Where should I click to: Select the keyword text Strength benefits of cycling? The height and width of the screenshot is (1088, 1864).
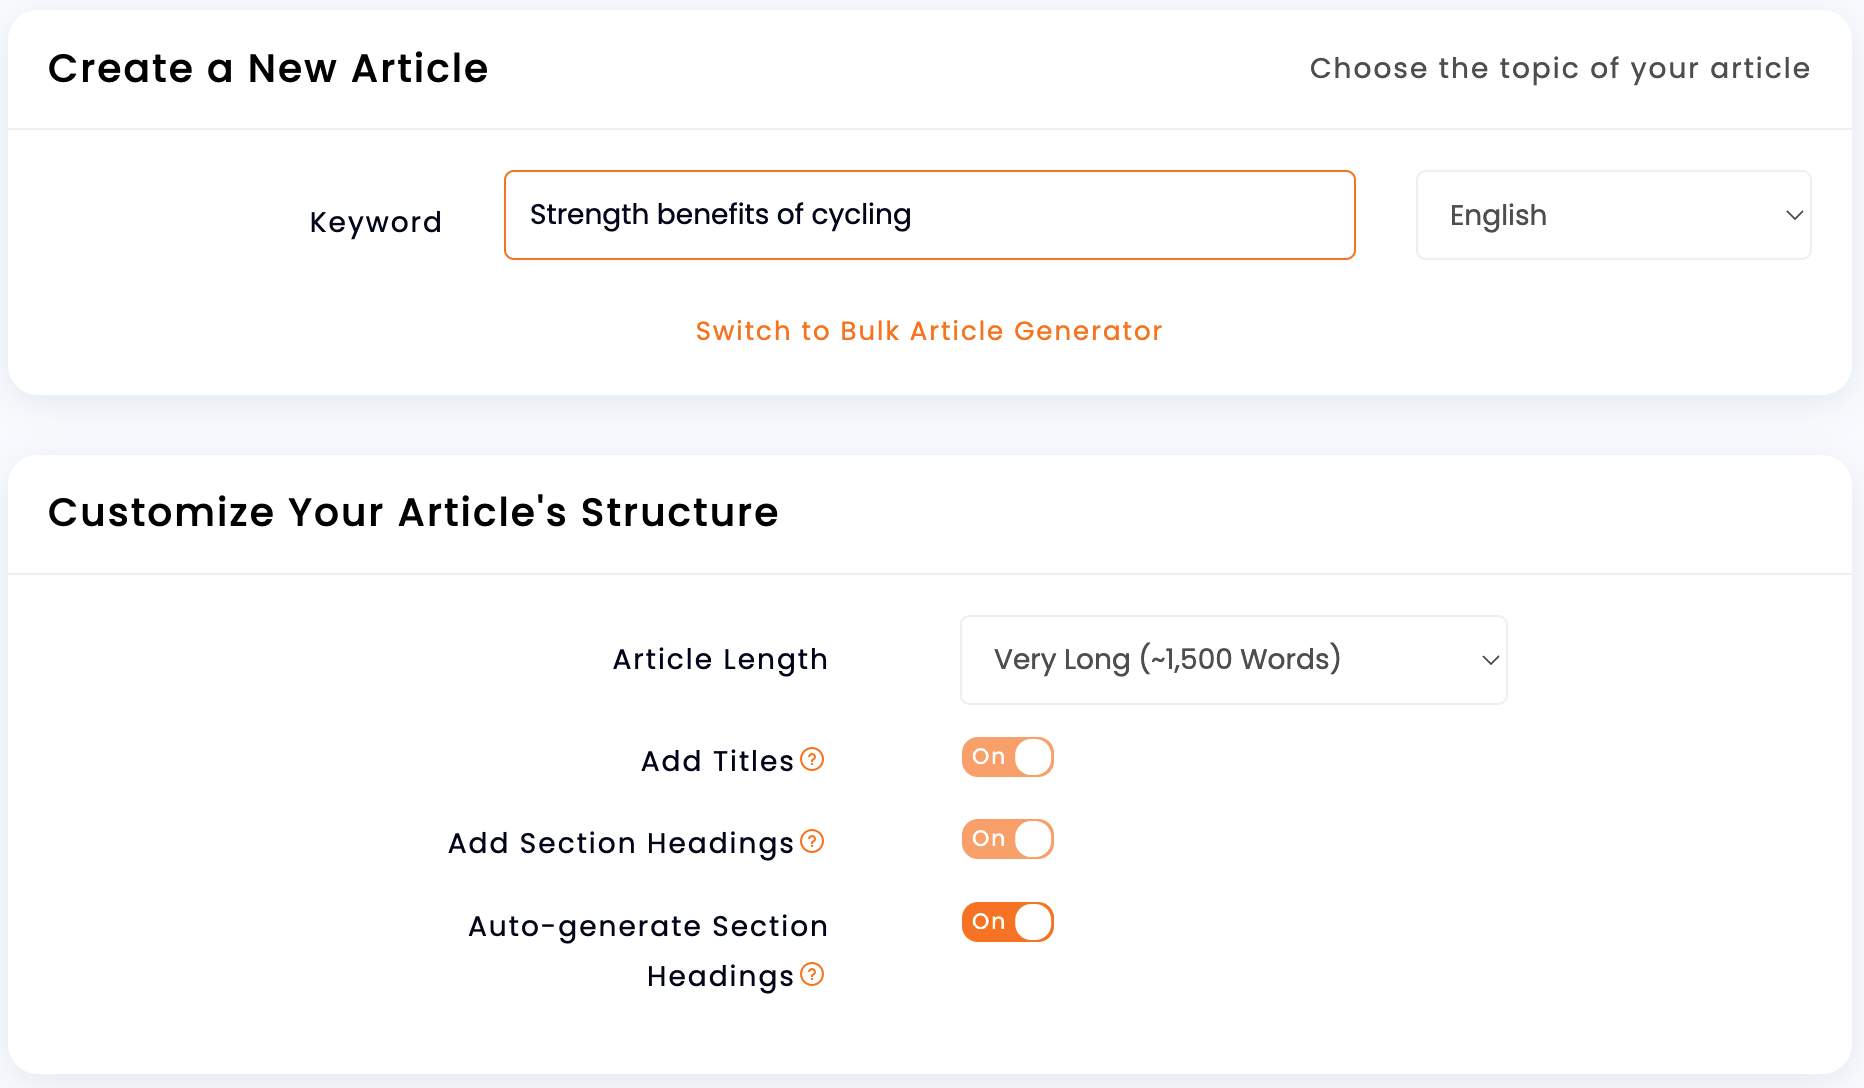(720, 214)
